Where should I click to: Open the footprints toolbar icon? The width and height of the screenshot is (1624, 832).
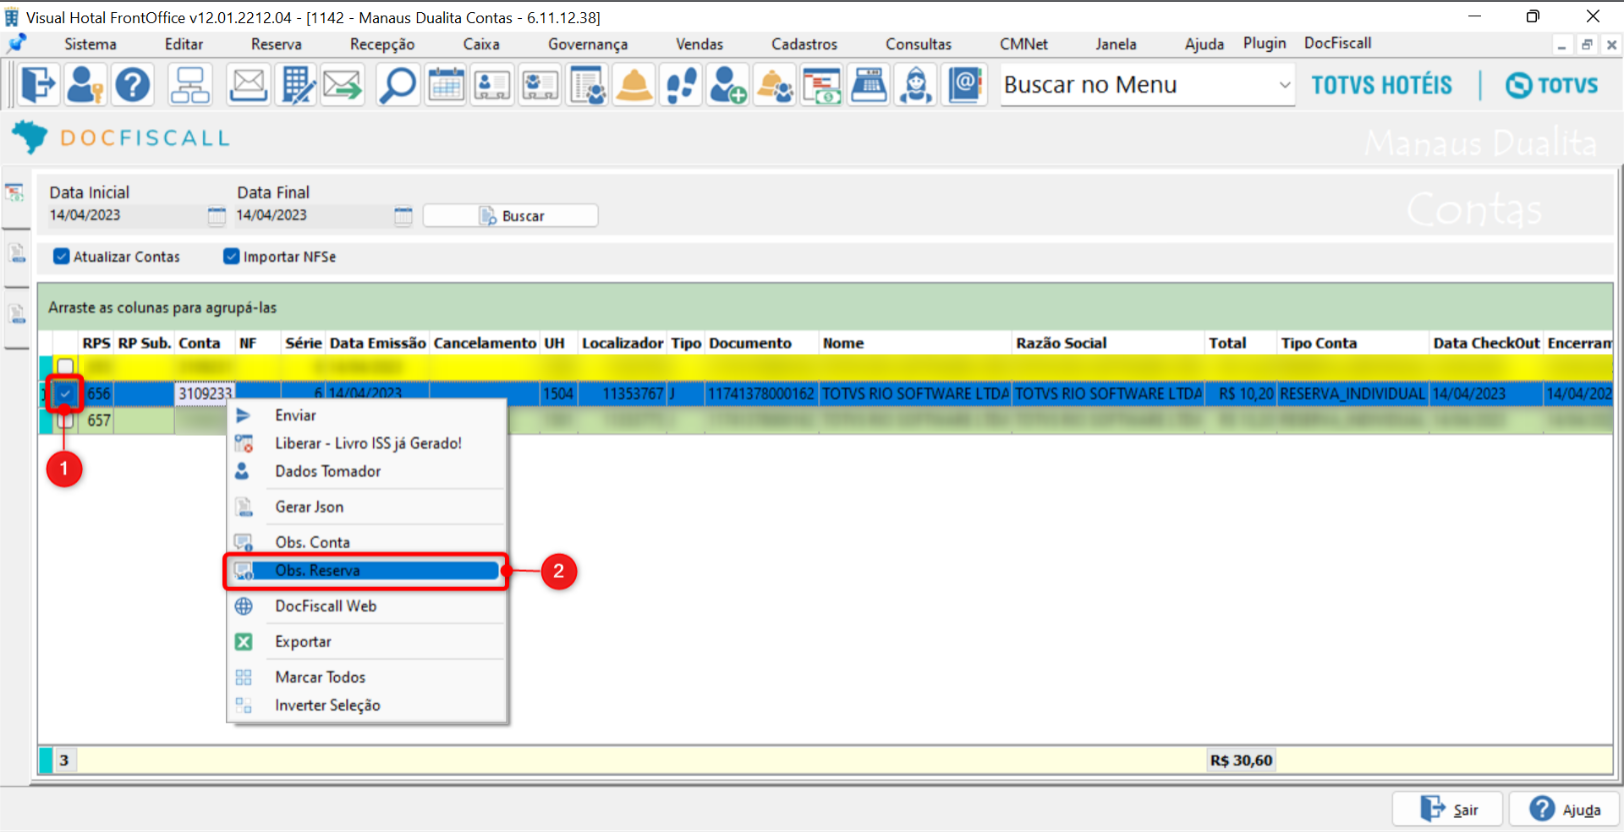tap(681, 85)
